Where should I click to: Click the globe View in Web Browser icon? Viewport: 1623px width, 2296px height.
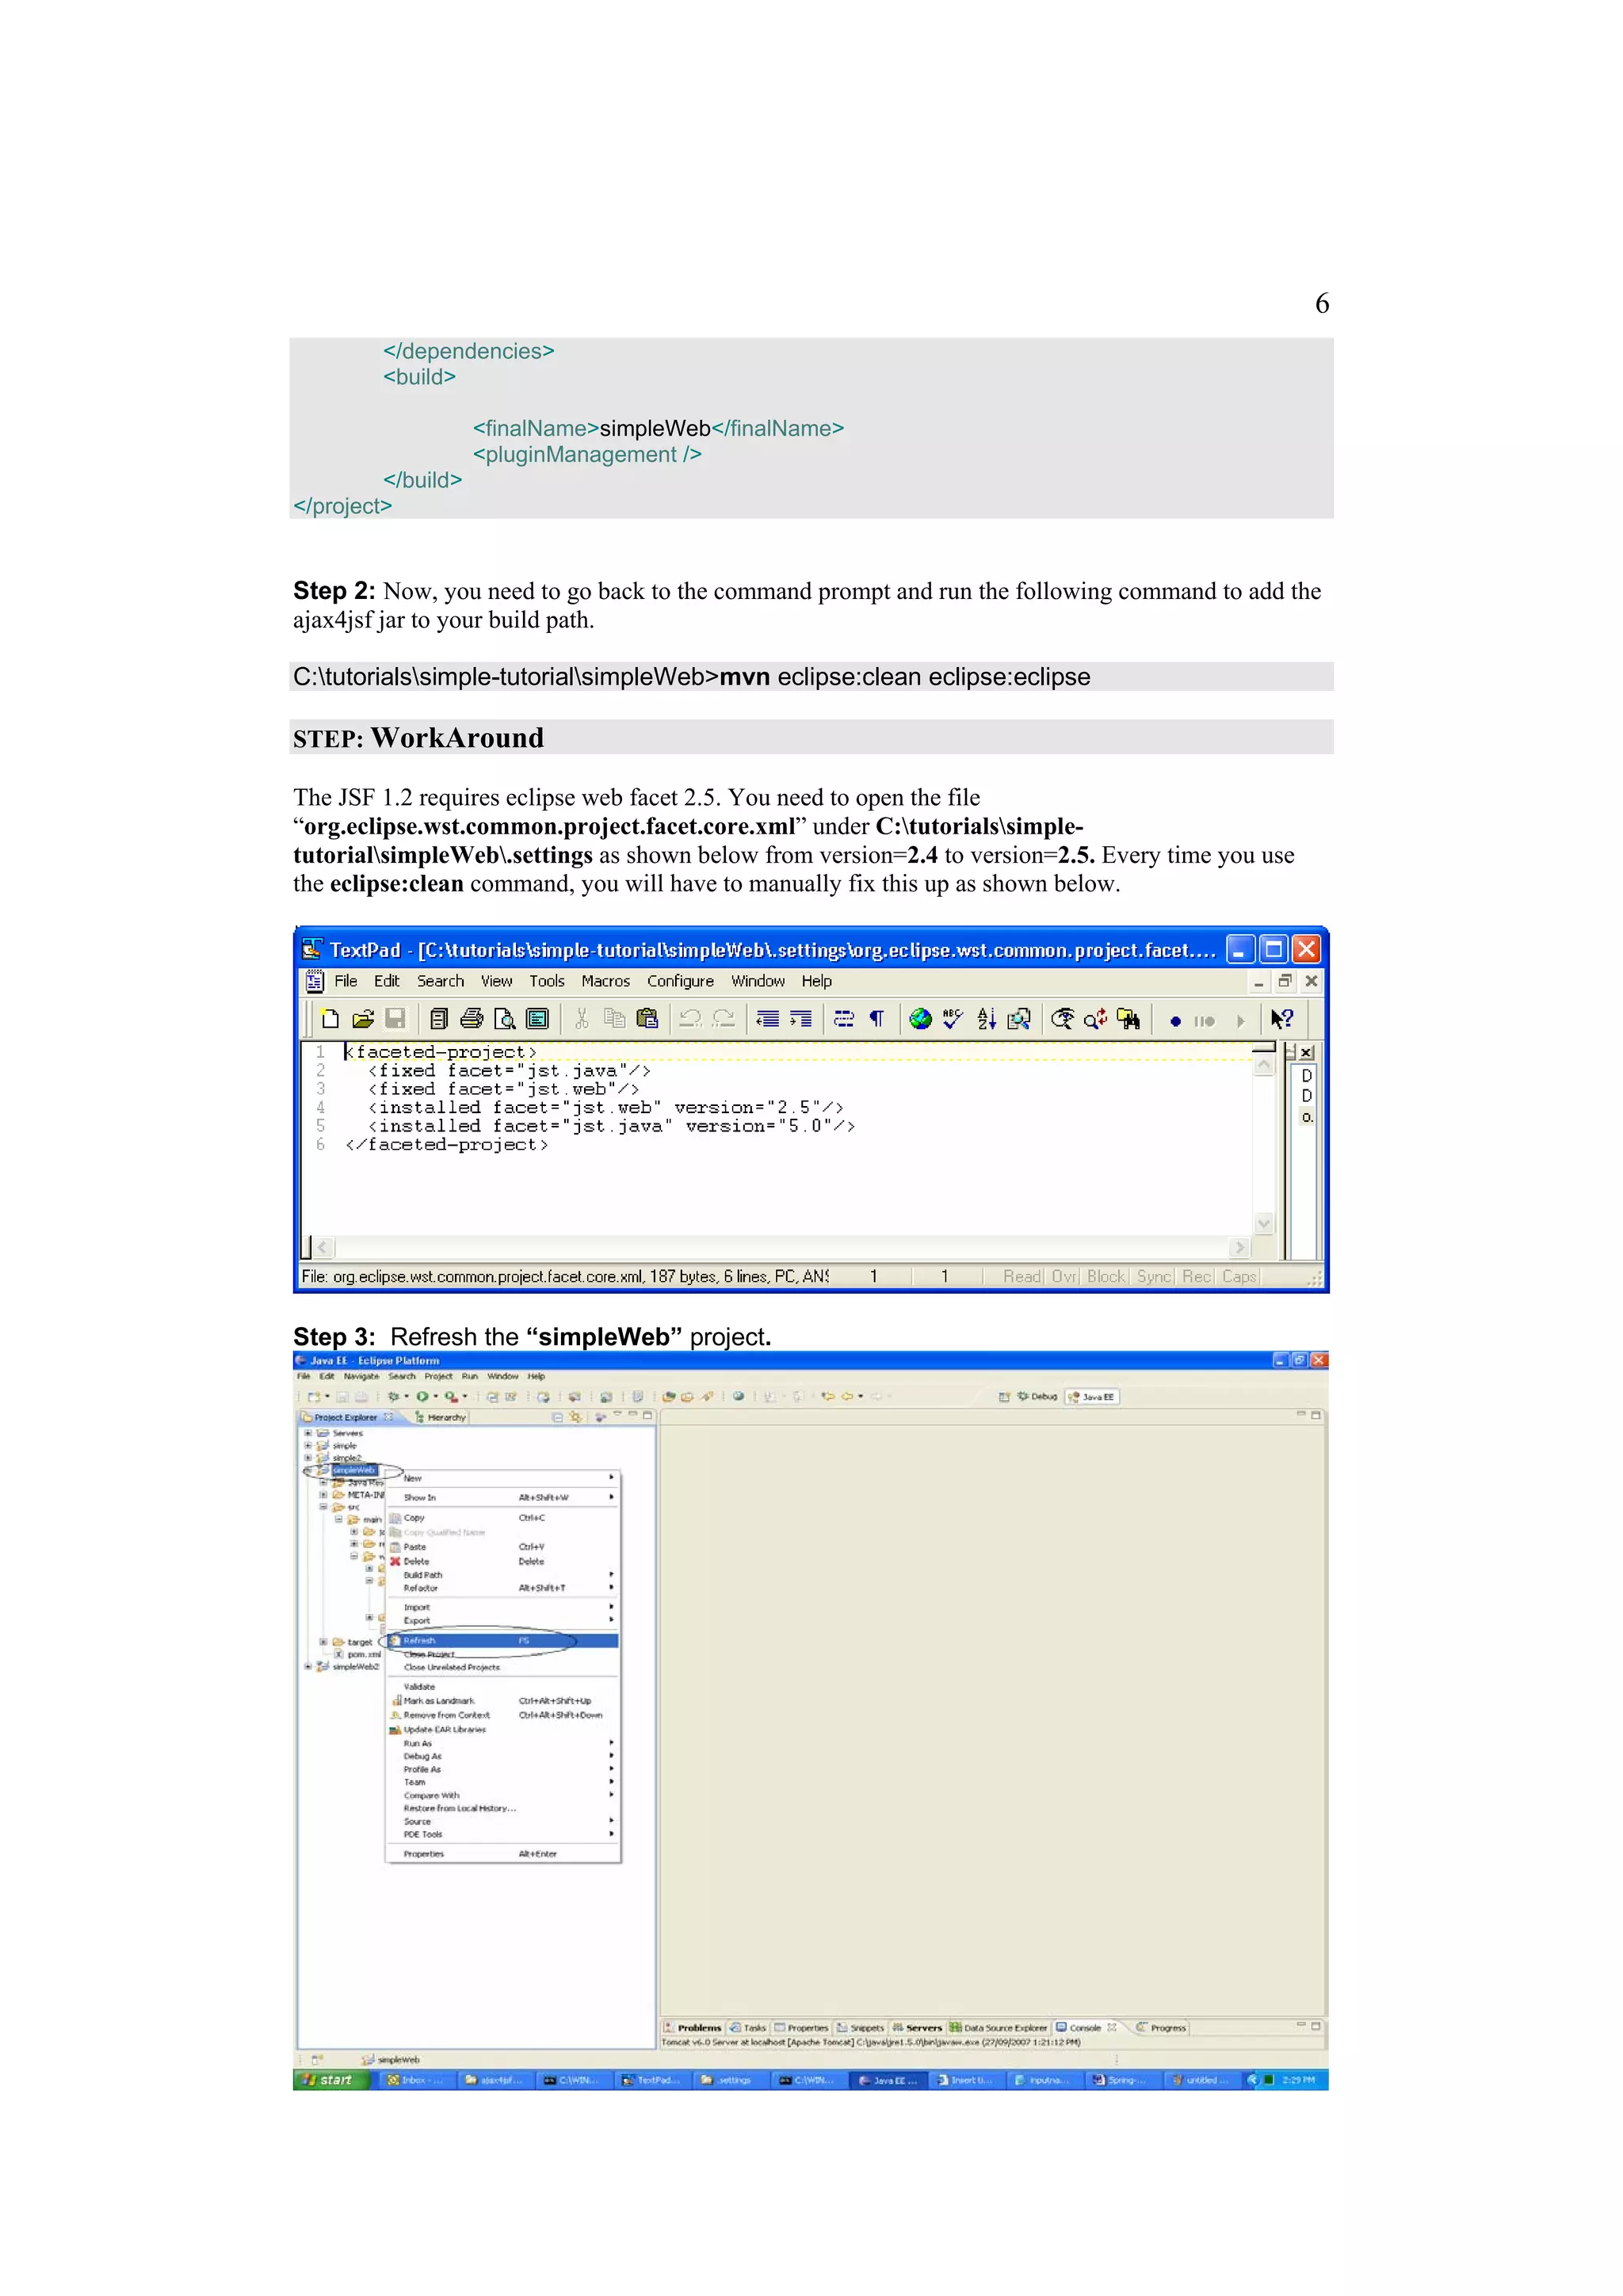point(920,1019)
